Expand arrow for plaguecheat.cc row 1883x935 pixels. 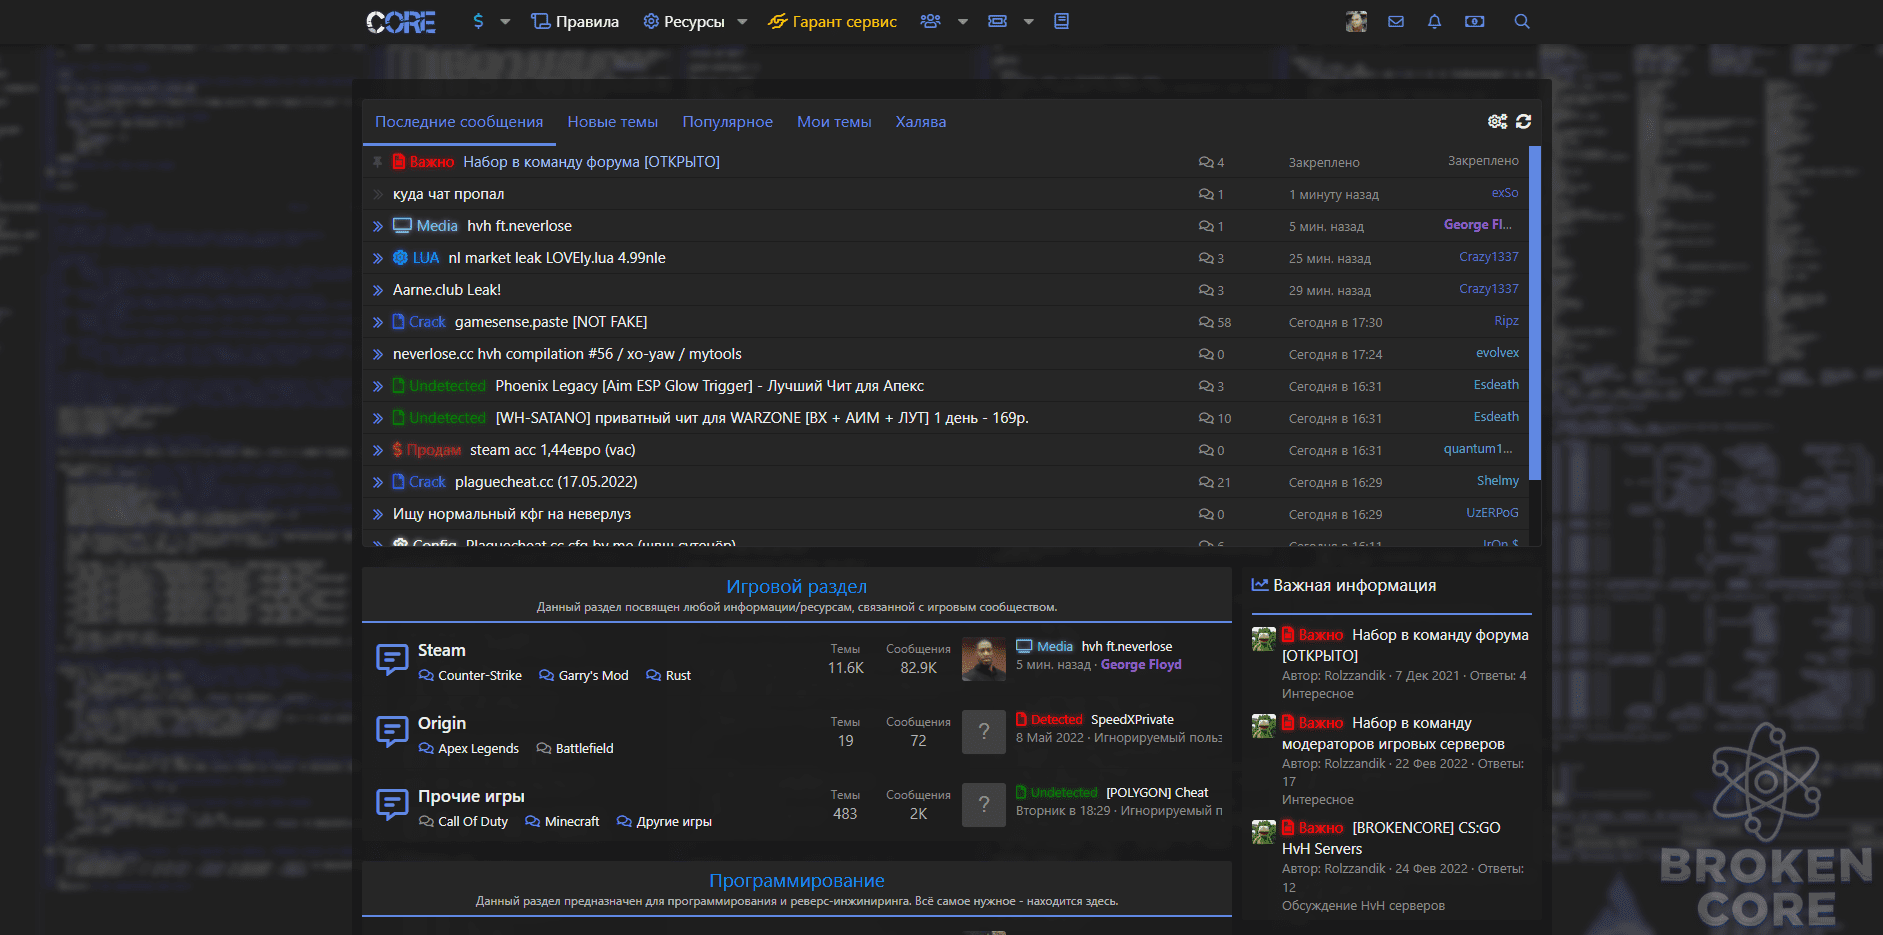378,482
